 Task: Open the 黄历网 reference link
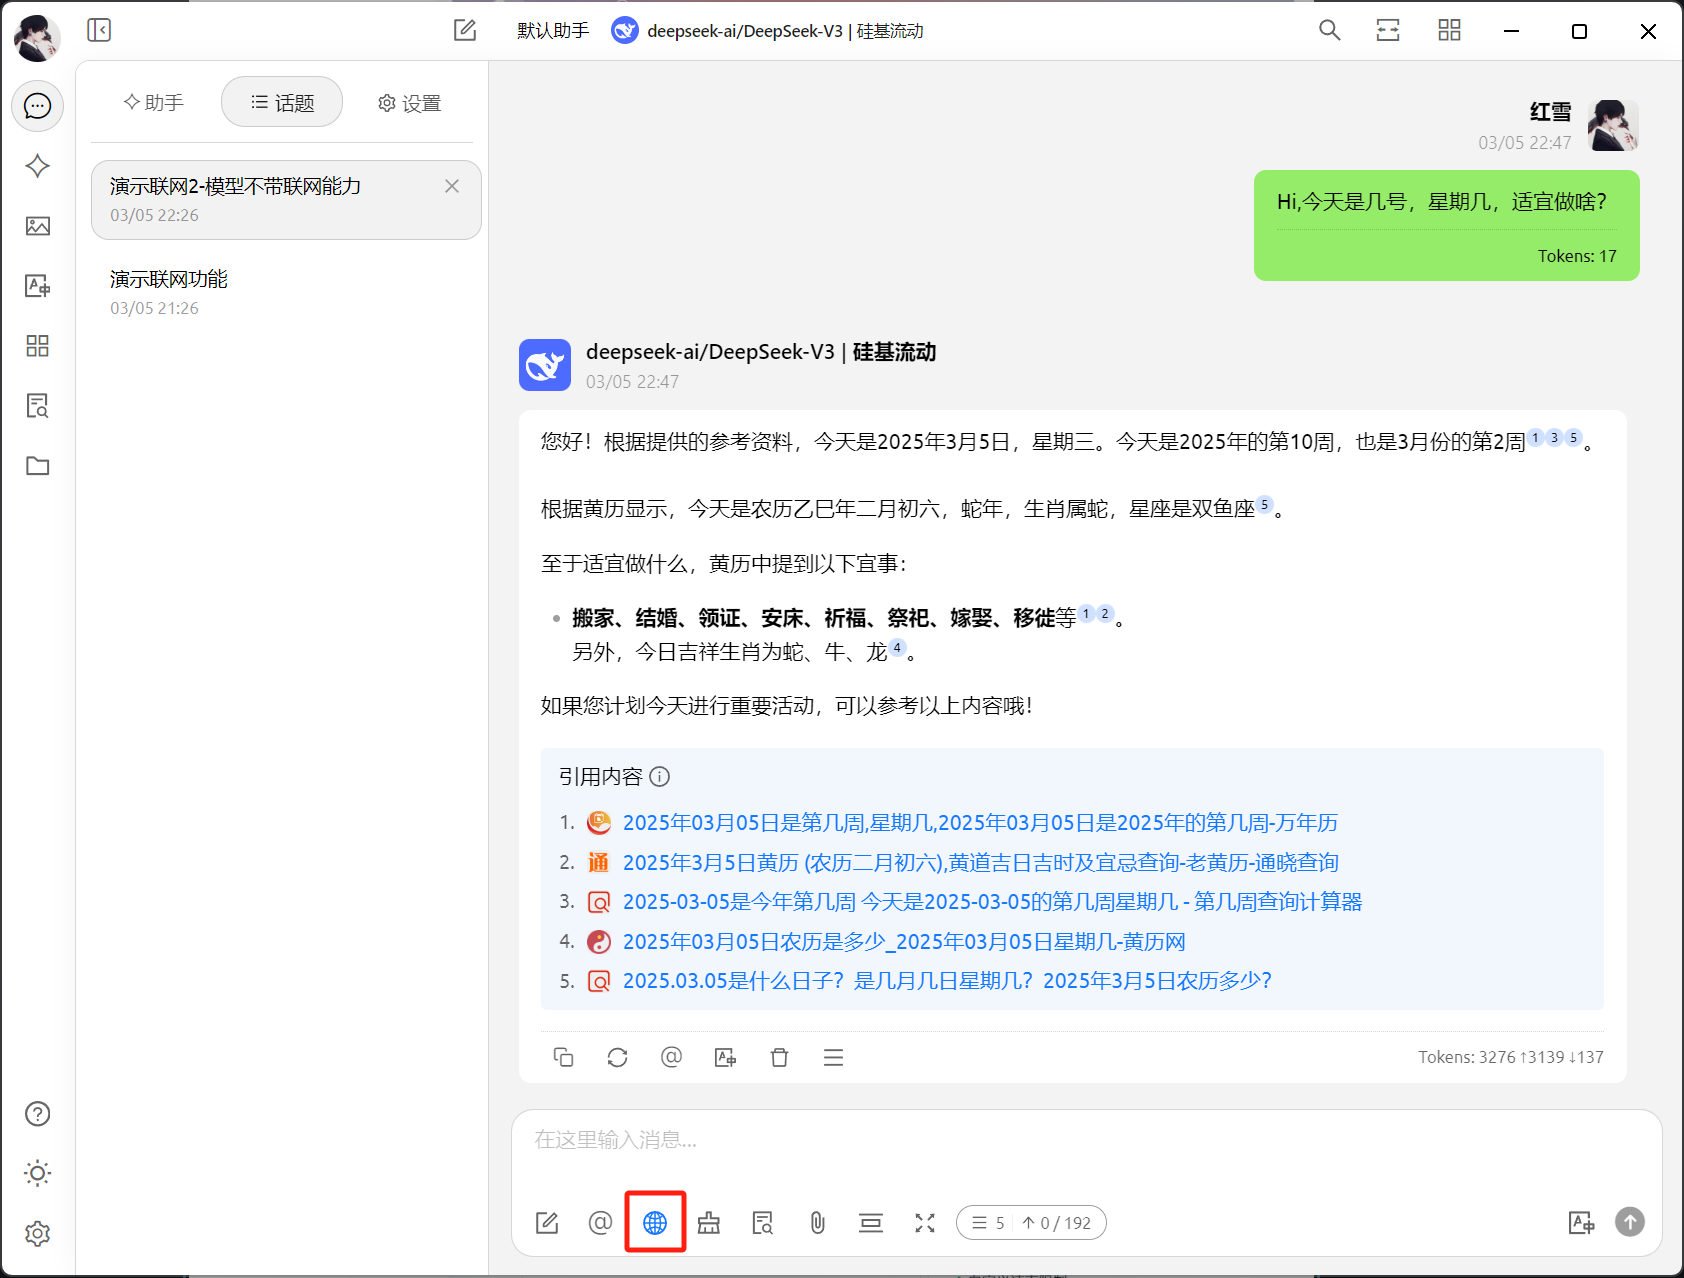point(903,941)
